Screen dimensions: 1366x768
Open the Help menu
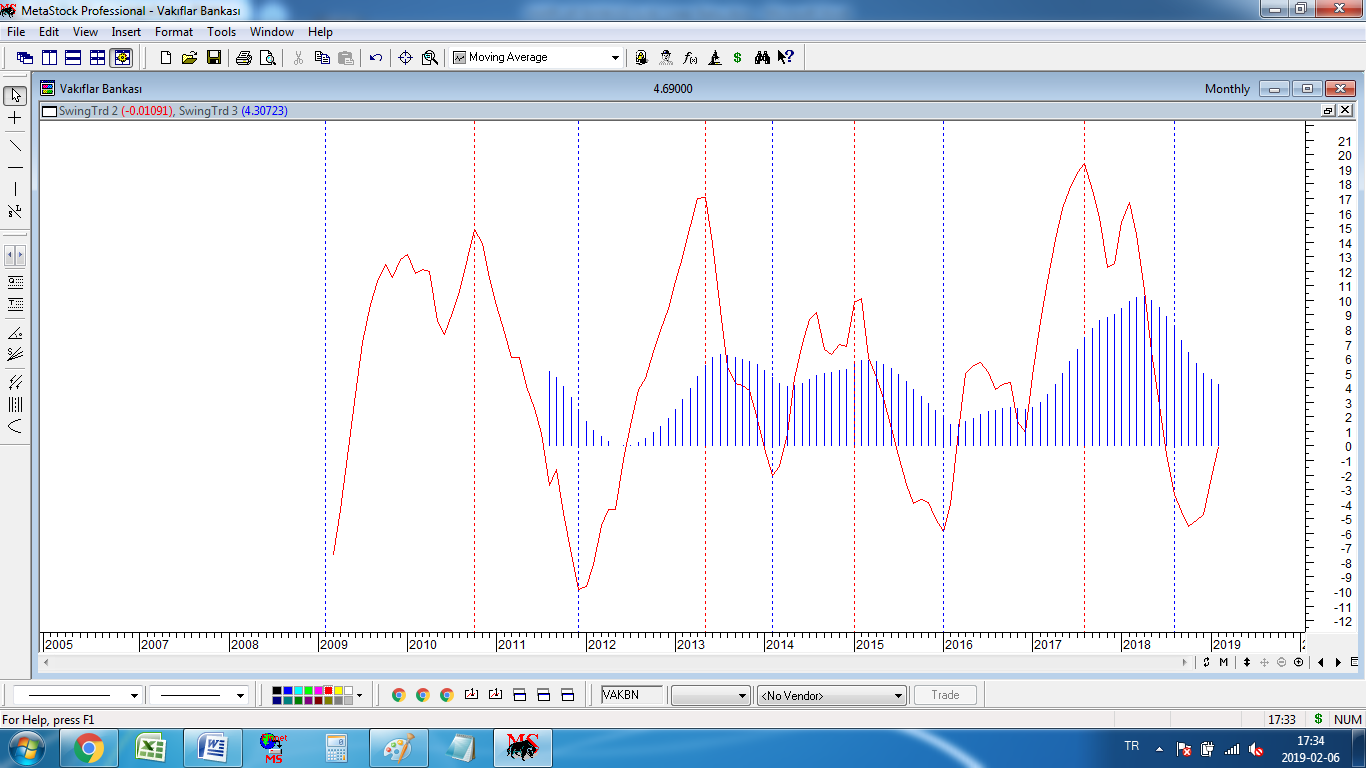(x=320, y=32)
